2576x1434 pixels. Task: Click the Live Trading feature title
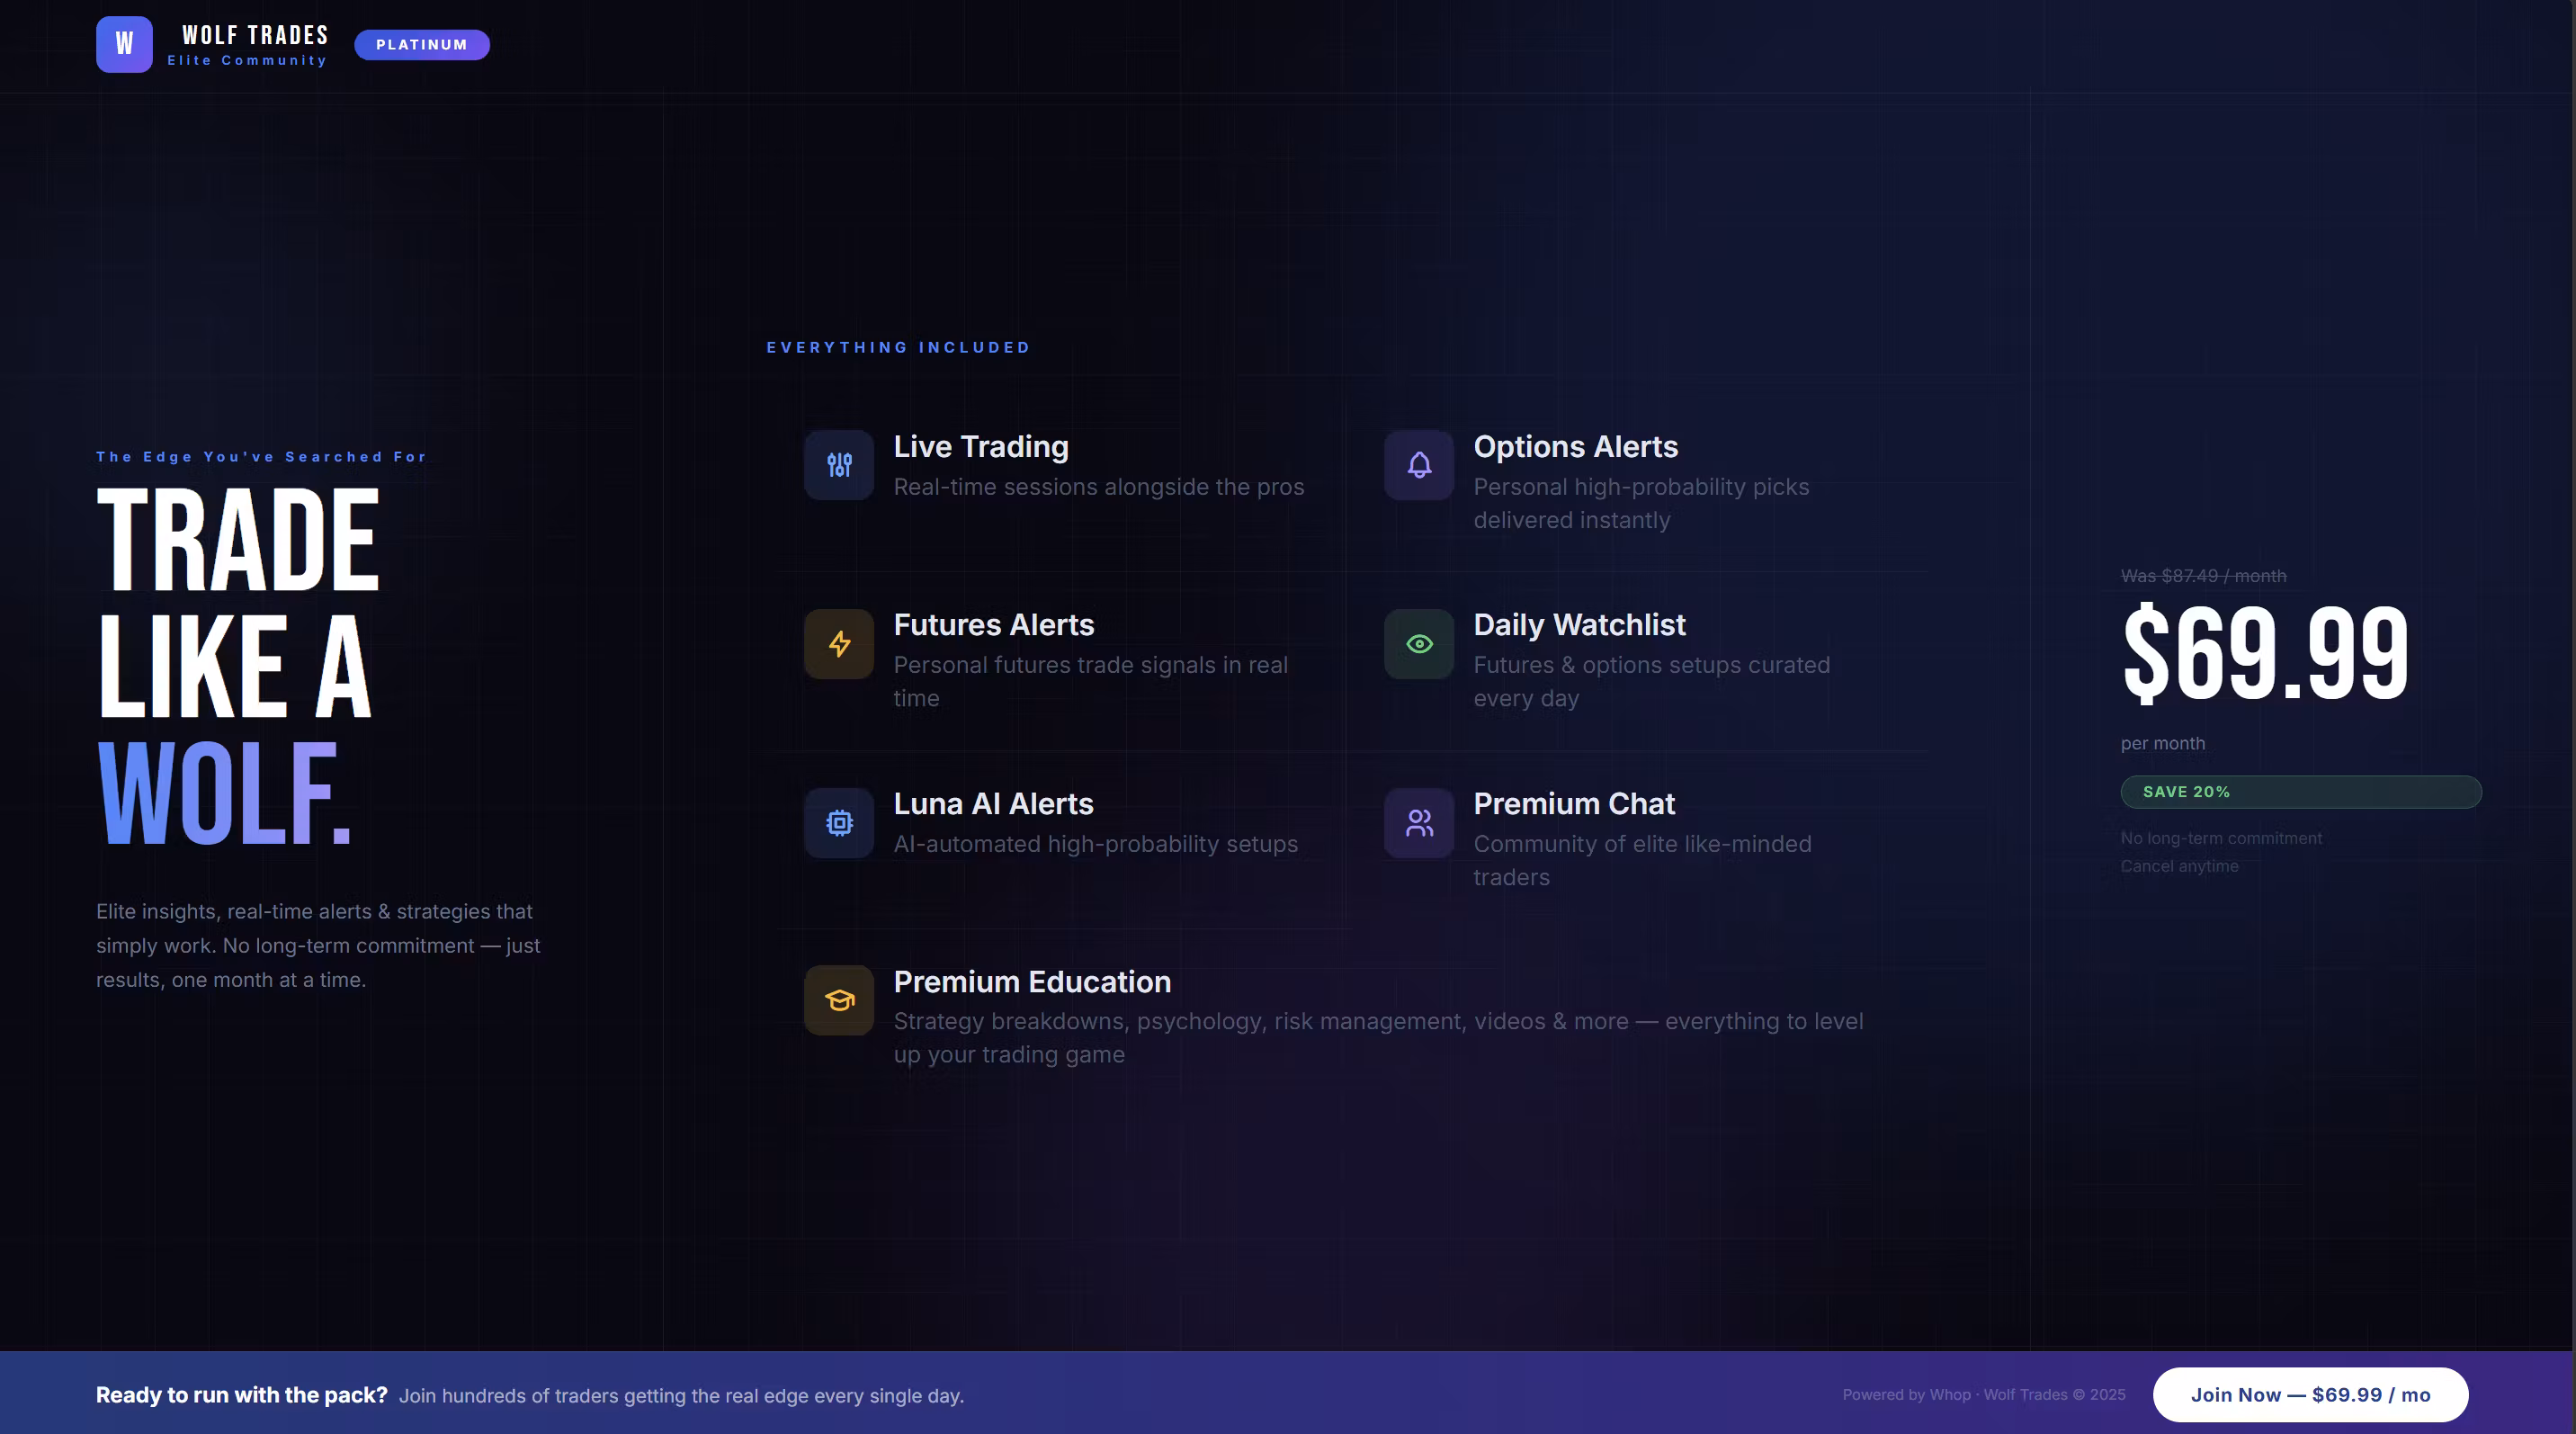[981, 447]
